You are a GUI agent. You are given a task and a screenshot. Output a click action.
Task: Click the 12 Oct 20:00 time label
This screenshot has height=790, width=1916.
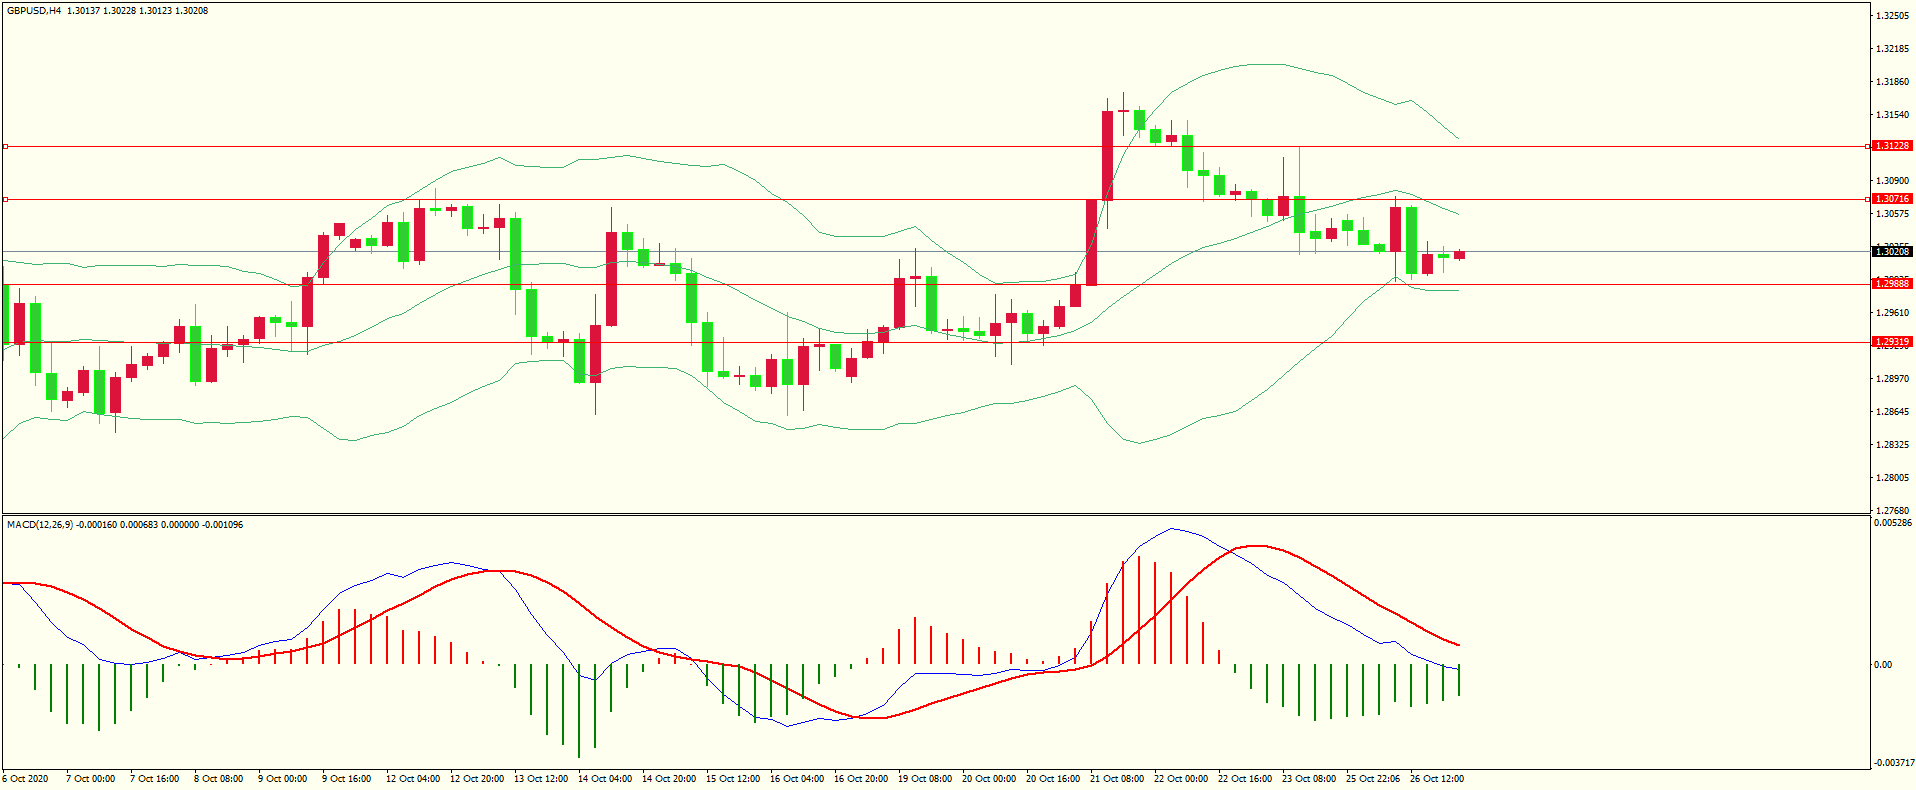point(477,779)
